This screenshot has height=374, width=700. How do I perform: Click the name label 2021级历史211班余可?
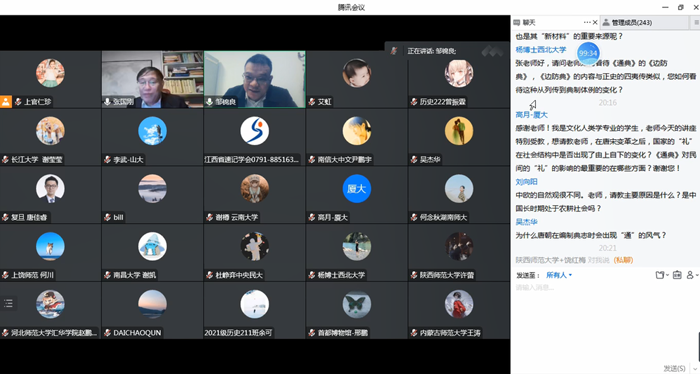tap(238, 332)
